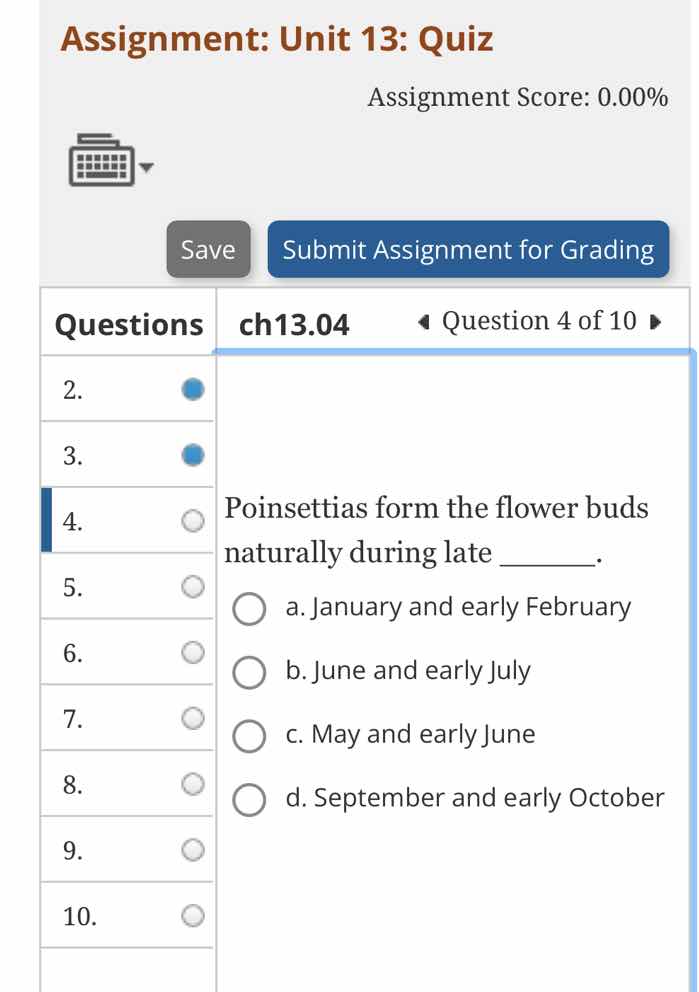Expand the keyboard dropdown arrow
This screenshot has height=992, width=699.
[x=147, y=167]
